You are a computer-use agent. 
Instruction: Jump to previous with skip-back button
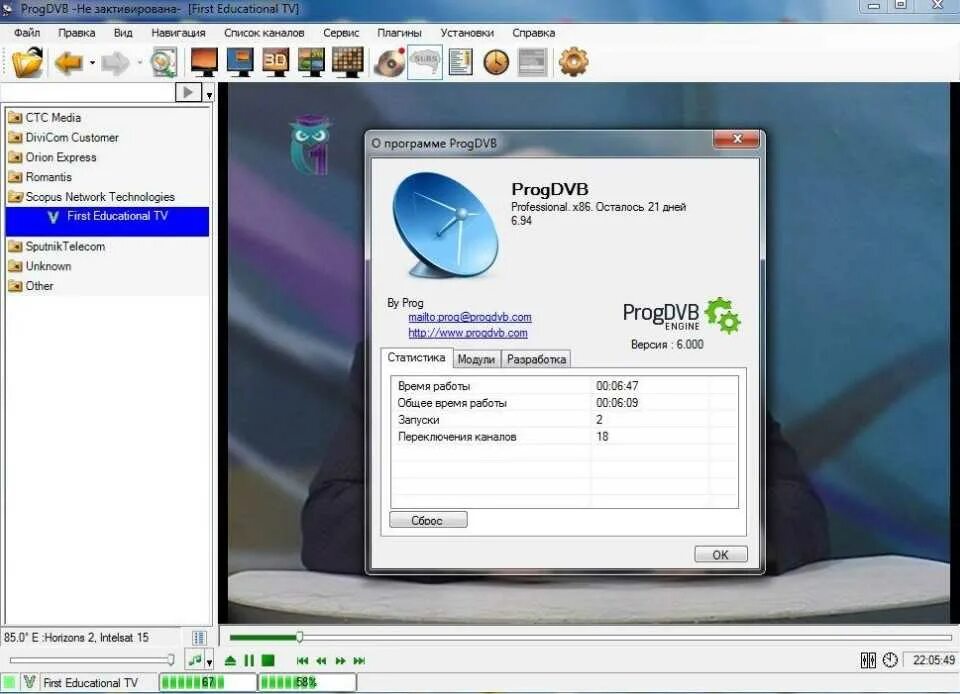[302, 661]
